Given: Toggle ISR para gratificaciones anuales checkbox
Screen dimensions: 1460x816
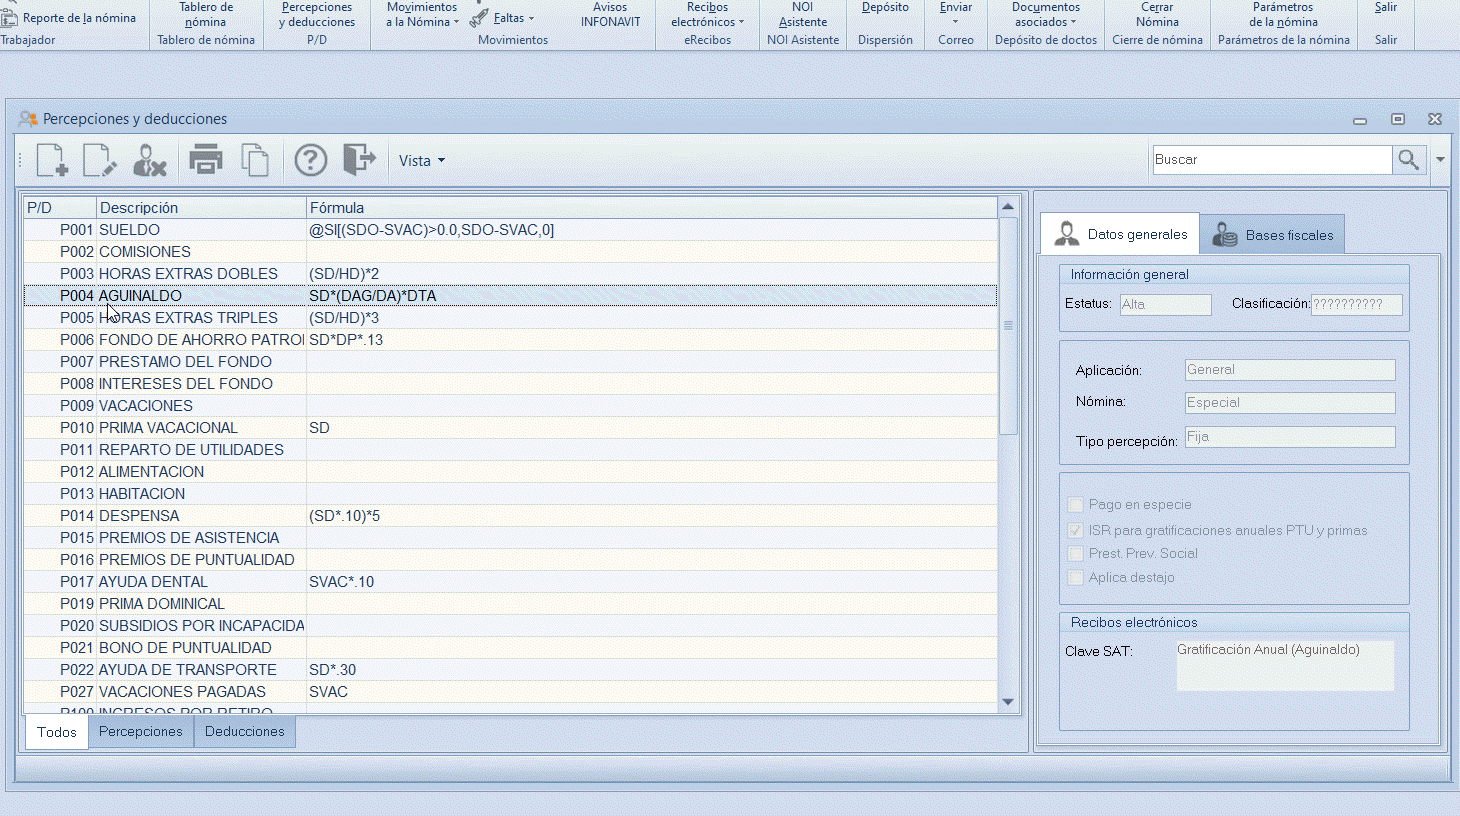Looking at the screenshot, I should pyautogui.click(x=1076, y=531).
